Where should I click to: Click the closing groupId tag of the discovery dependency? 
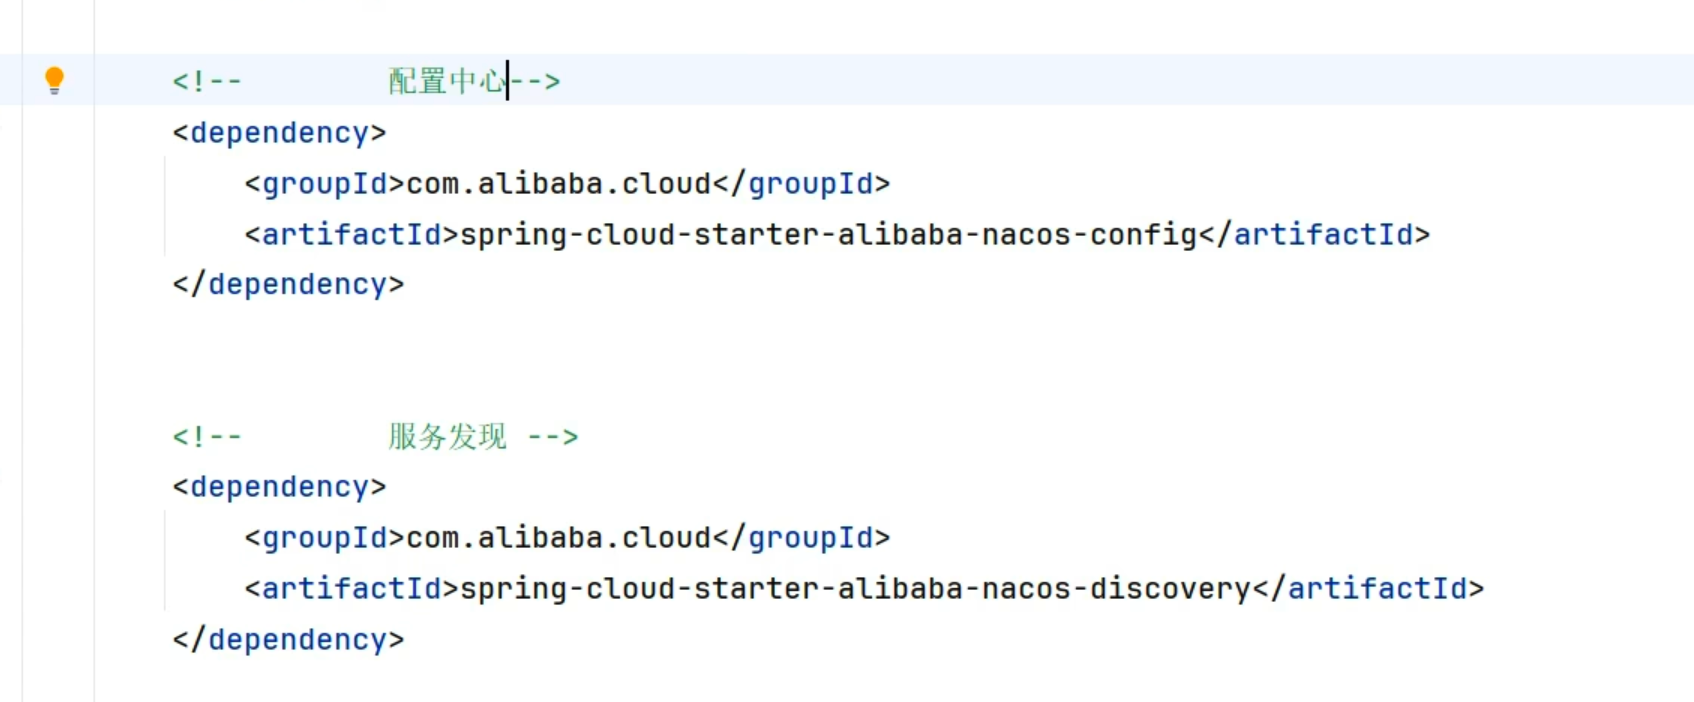point(802,538)
